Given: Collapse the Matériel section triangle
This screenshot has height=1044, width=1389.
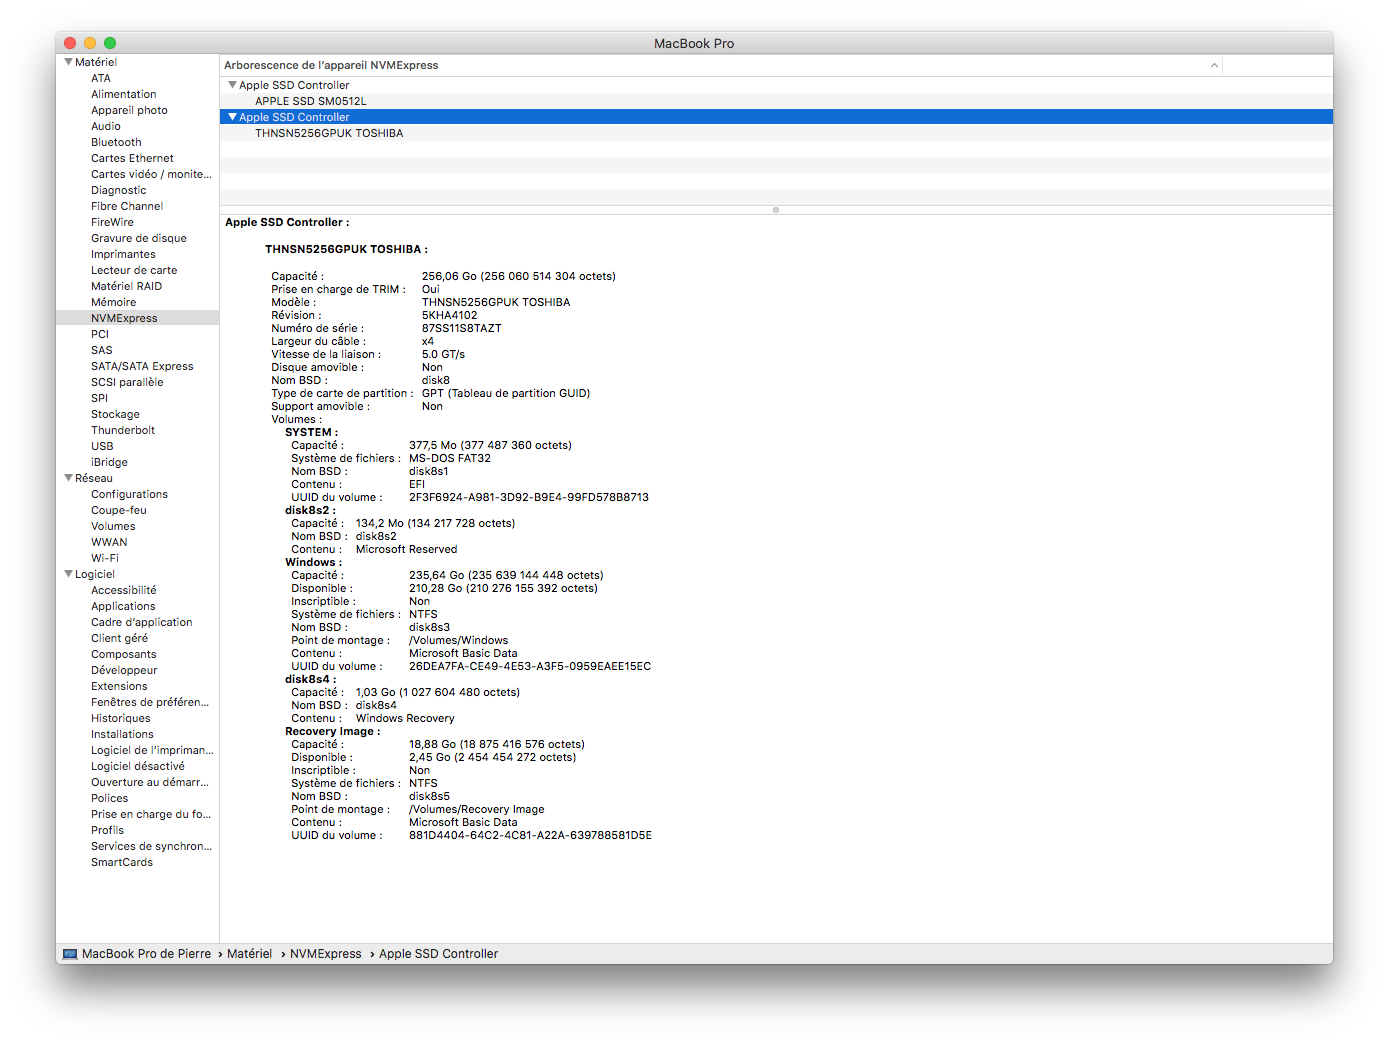Looking at the screenshot, I should click(x=68, y=62).
